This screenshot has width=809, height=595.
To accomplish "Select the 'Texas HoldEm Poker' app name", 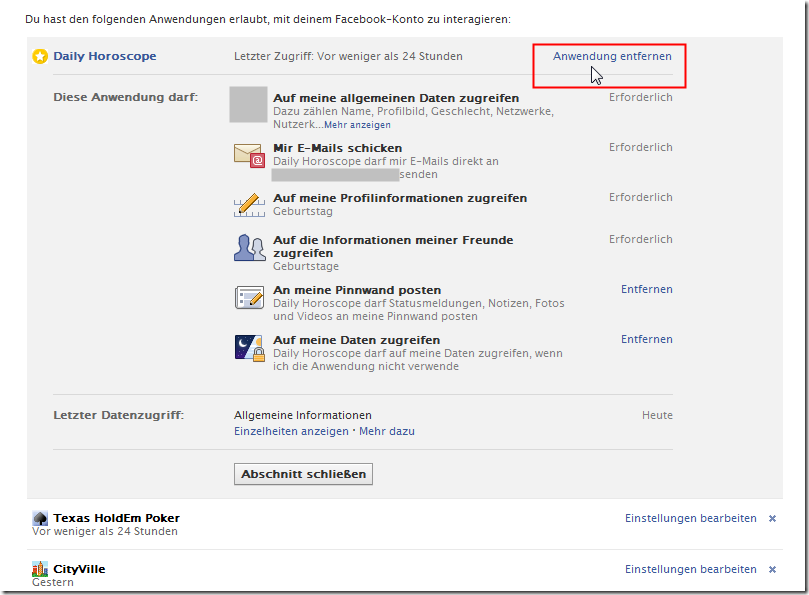I will tap(117, 518).
